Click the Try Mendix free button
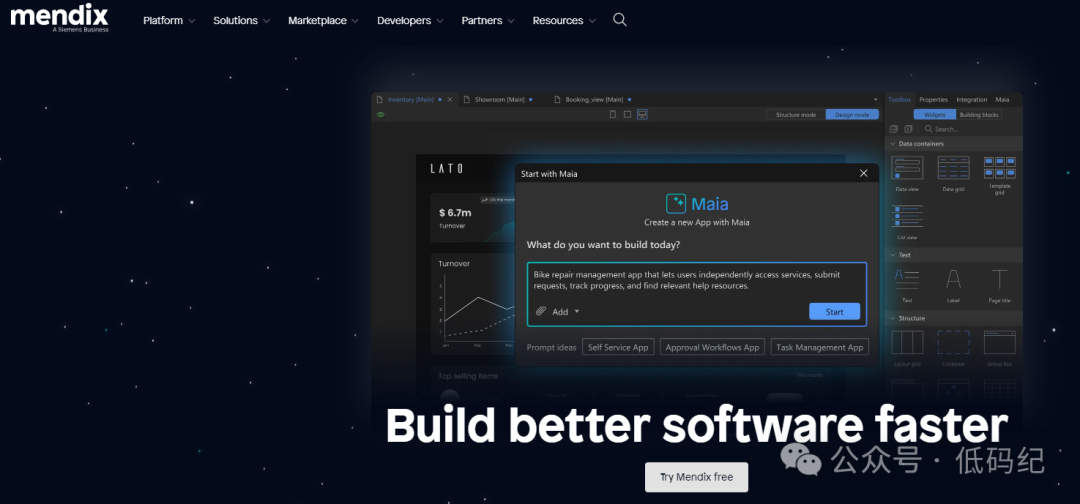The height and width of the screenshot is (504, 1080). pos(696,477)
